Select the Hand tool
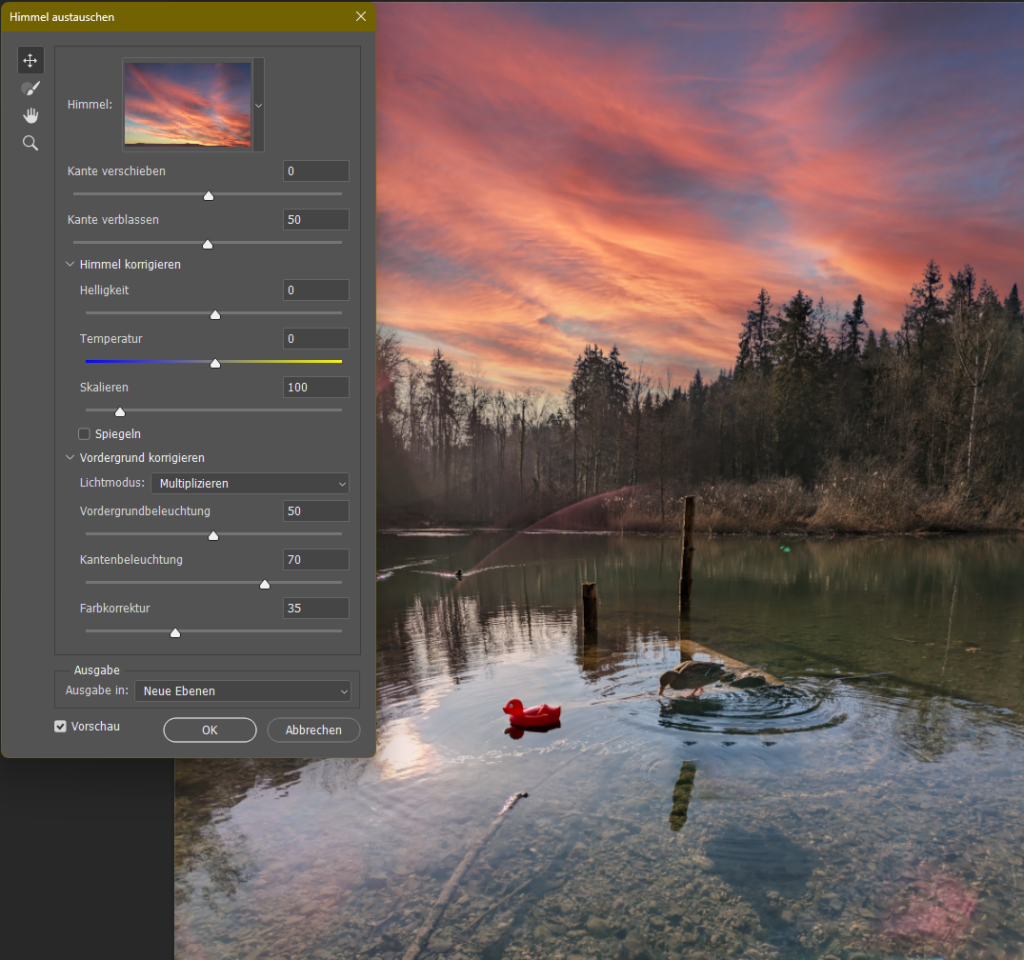Screen dimensions: 1024x960 30,116
